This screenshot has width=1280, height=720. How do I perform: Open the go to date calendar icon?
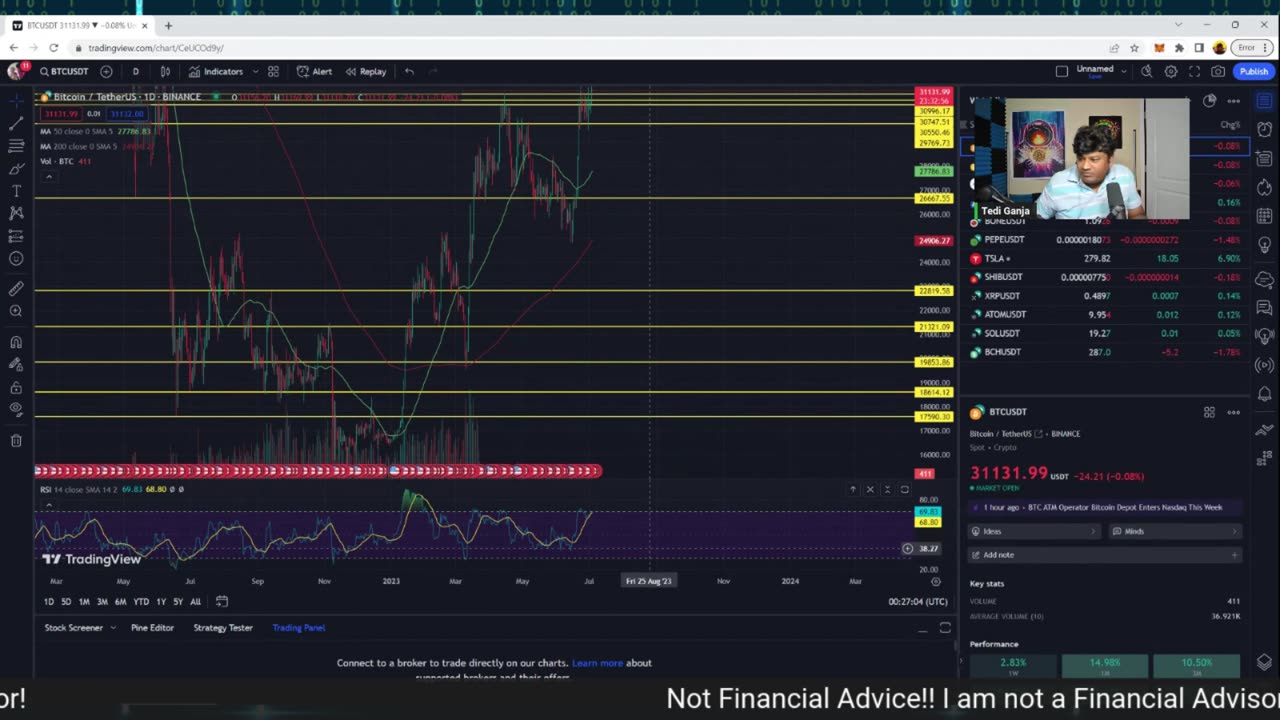point(222,601)
